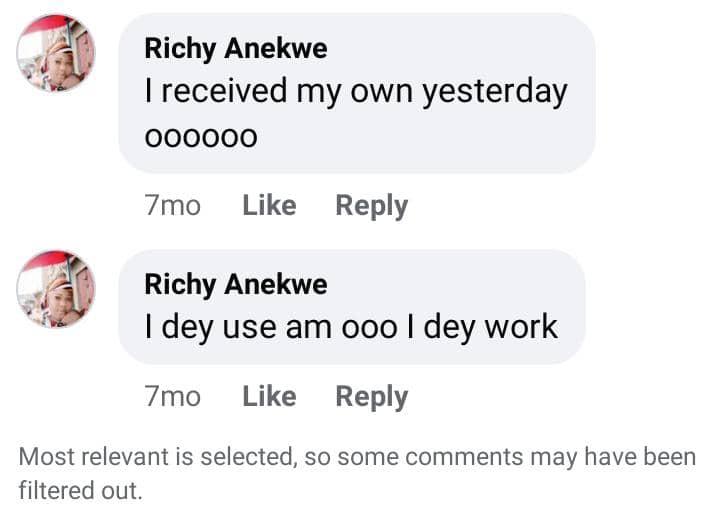Like the 'I dey use am ooo' comment
Viewport: 720px width, 515px height.
pos(269,397)
